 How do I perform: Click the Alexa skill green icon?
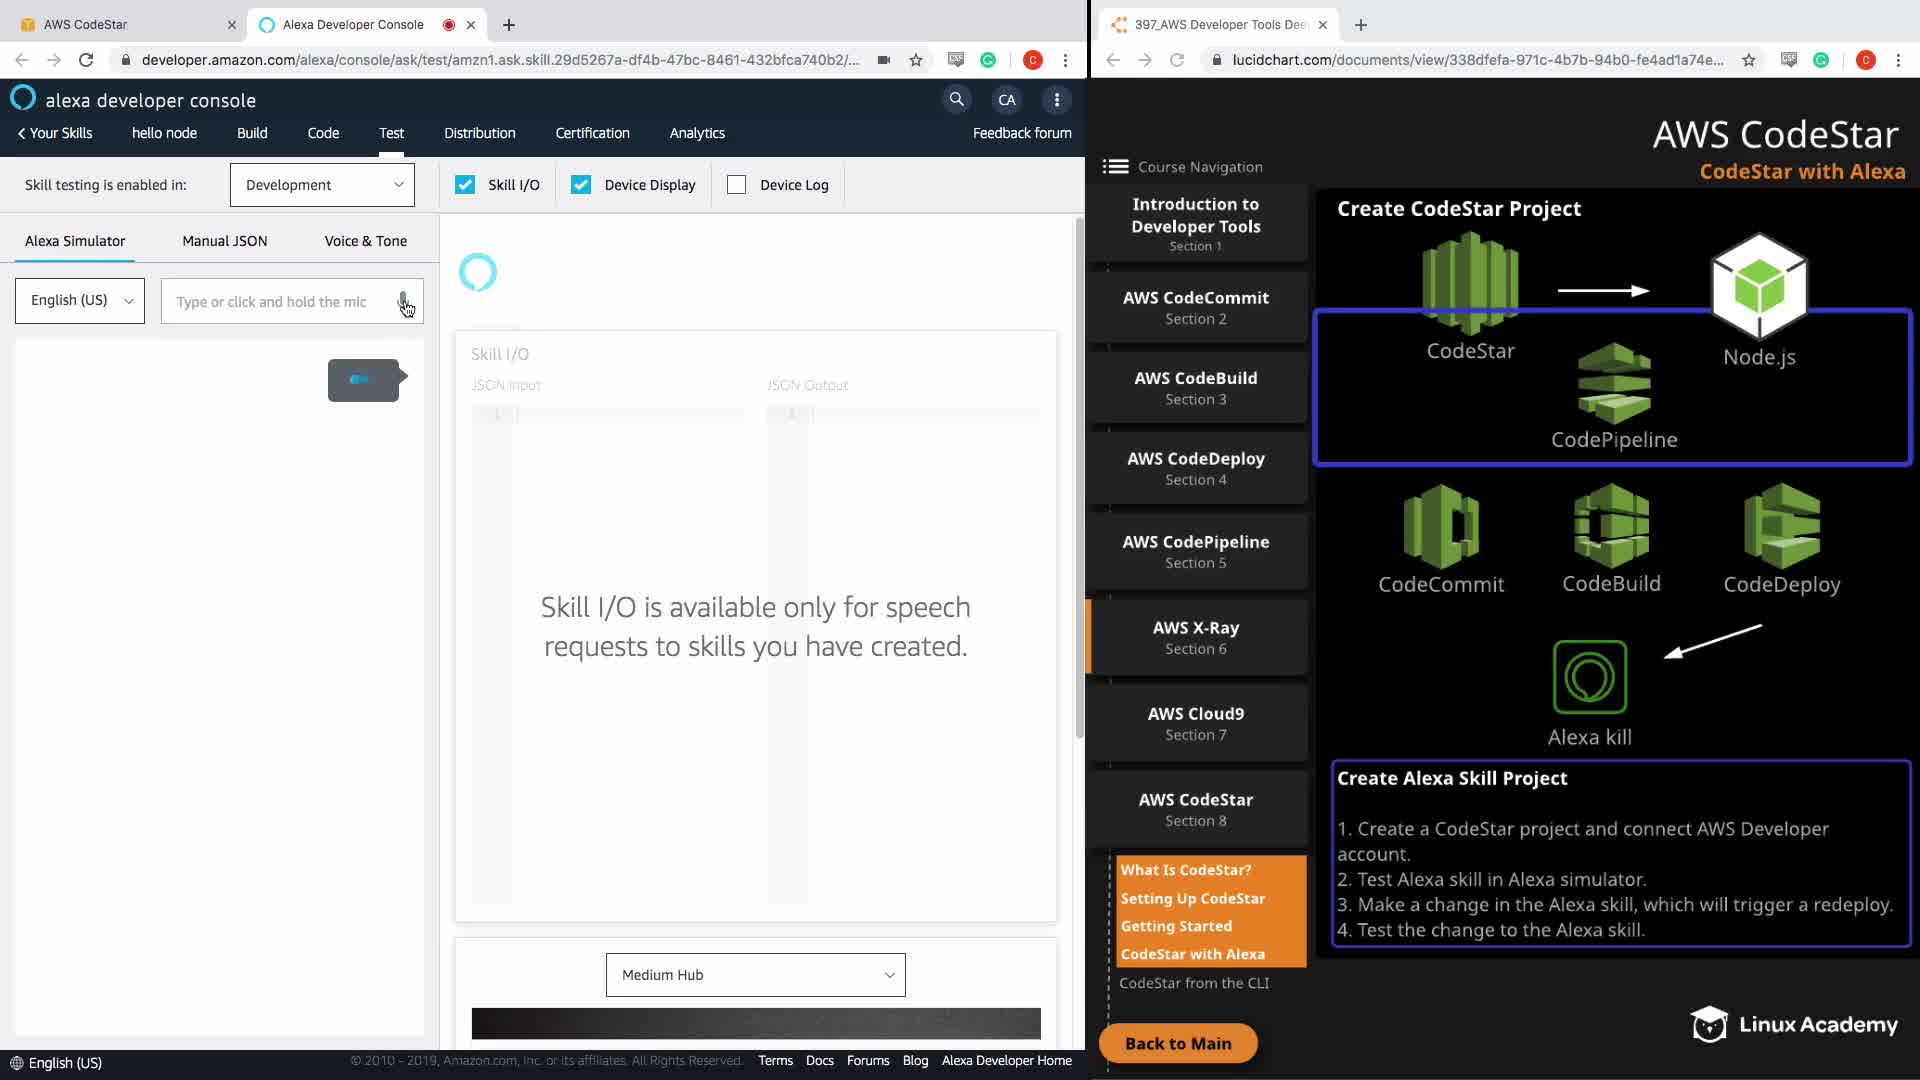pos(1589,678)
